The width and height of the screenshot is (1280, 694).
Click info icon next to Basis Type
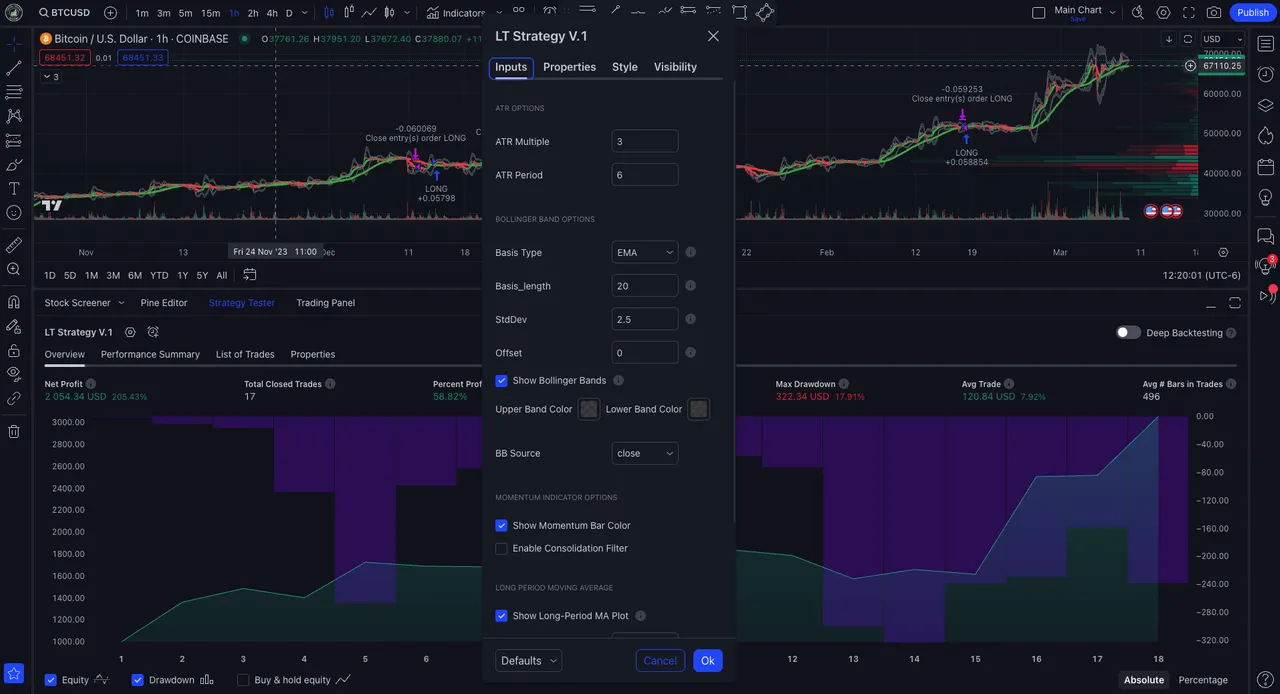pos(690,253)
